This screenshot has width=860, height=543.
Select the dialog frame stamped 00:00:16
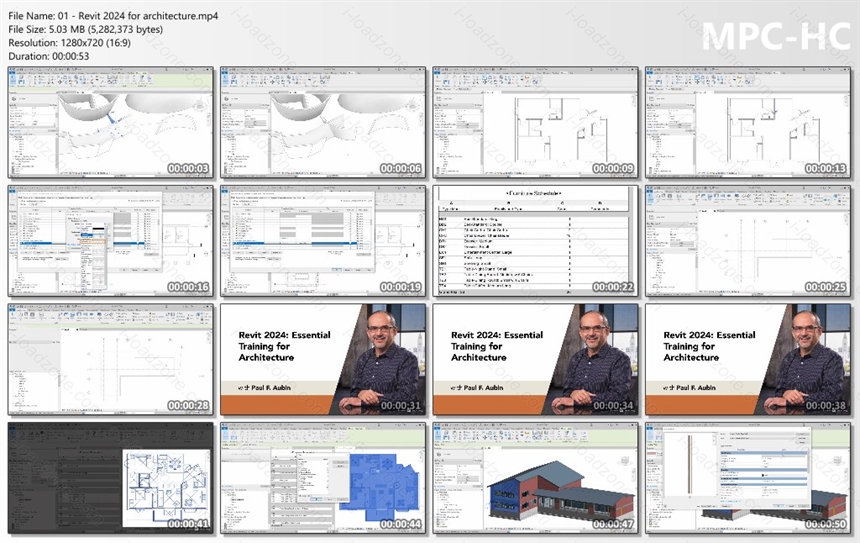[x=110, y=241]
